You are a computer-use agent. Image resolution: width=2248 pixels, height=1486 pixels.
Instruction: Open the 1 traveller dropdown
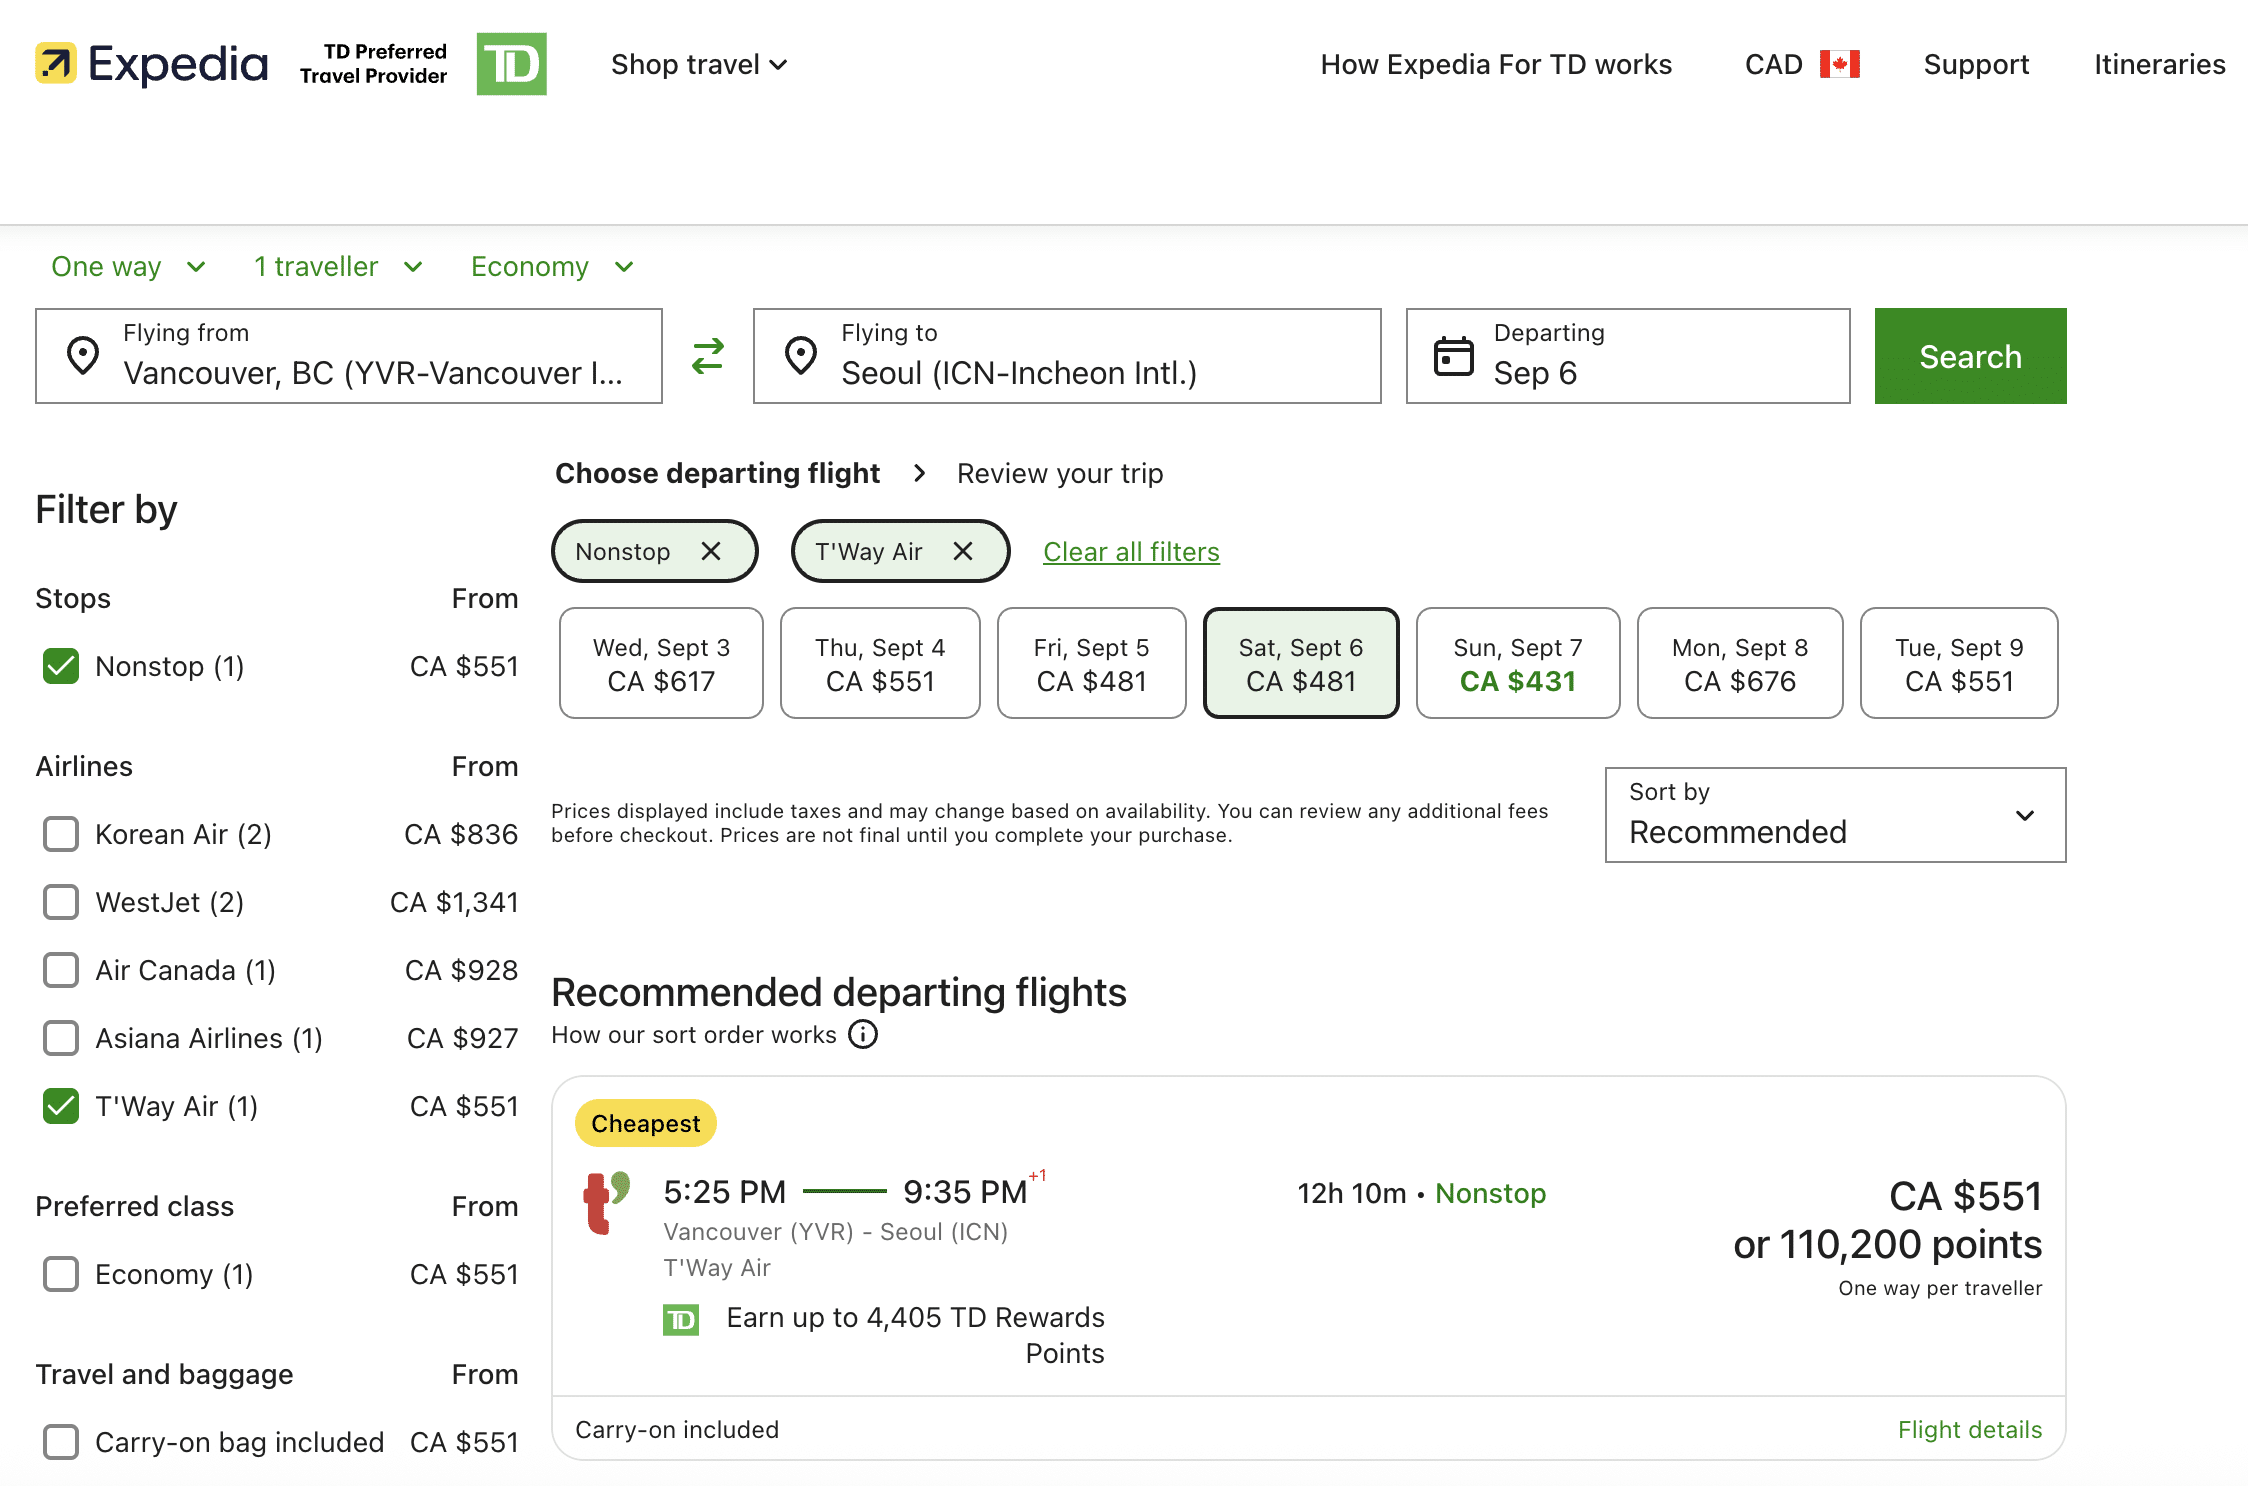tap(336, 266)
